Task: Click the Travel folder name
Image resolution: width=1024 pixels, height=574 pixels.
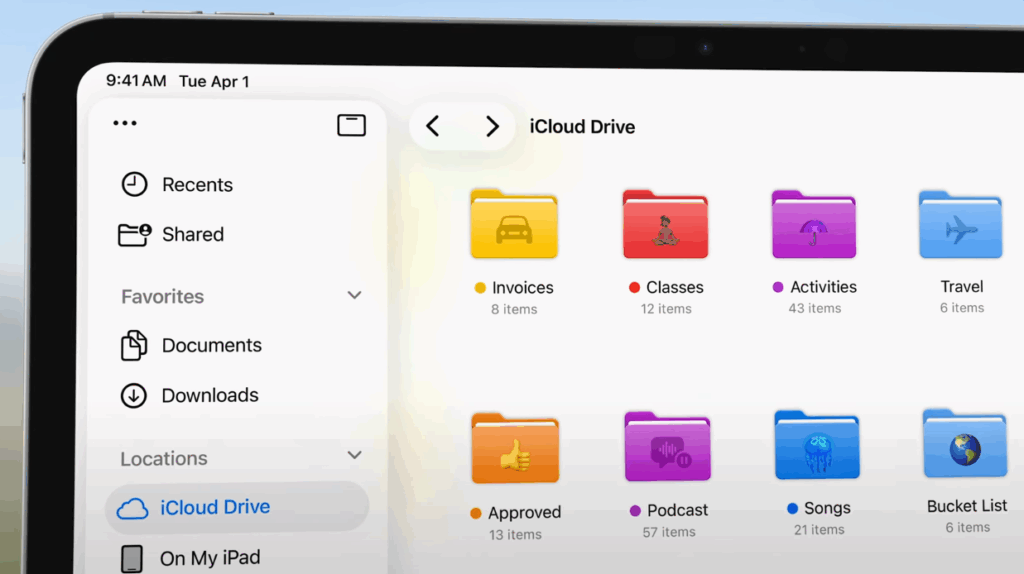Action: coord(961,287)
